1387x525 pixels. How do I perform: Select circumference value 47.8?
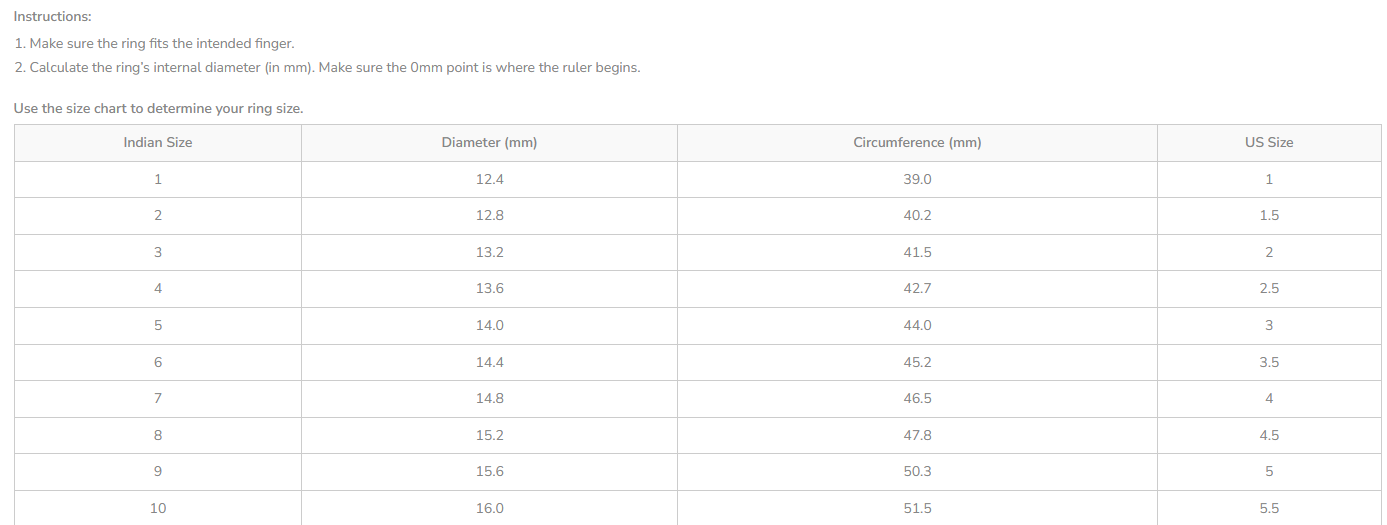[x=917, y=436]
